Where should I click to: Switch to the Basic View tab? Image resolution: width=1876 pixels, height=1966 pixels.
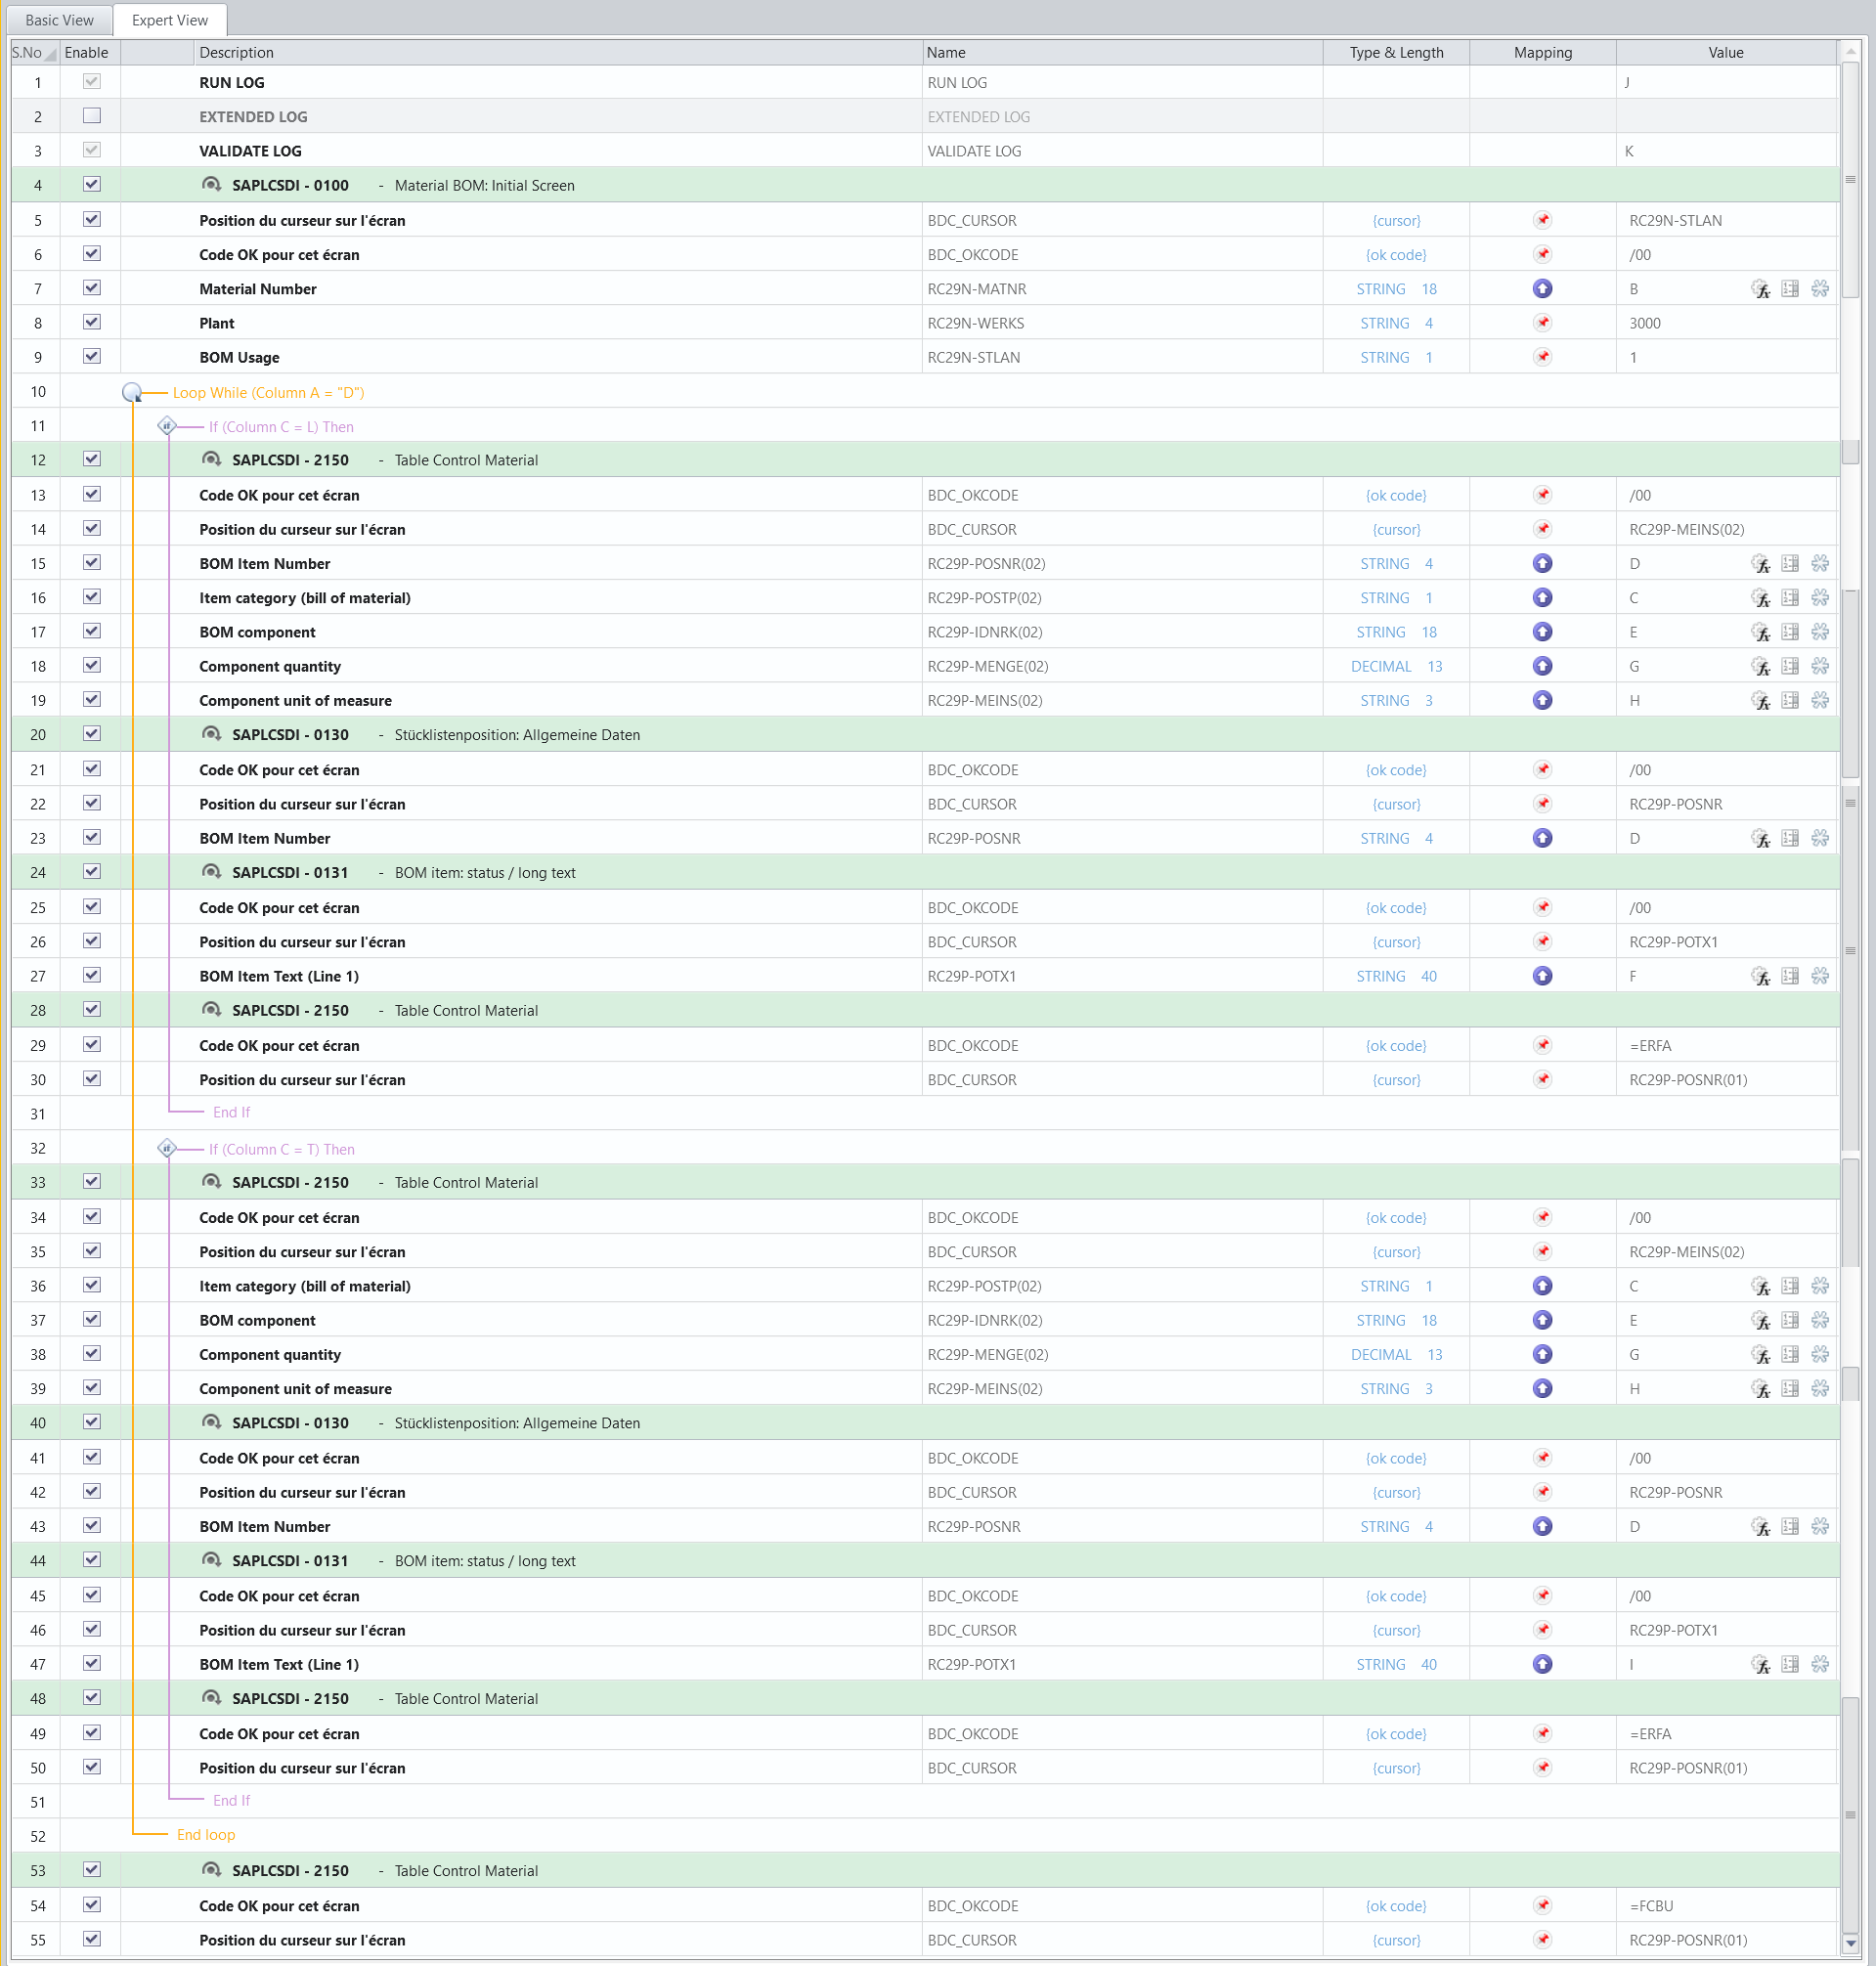[60, 20]
